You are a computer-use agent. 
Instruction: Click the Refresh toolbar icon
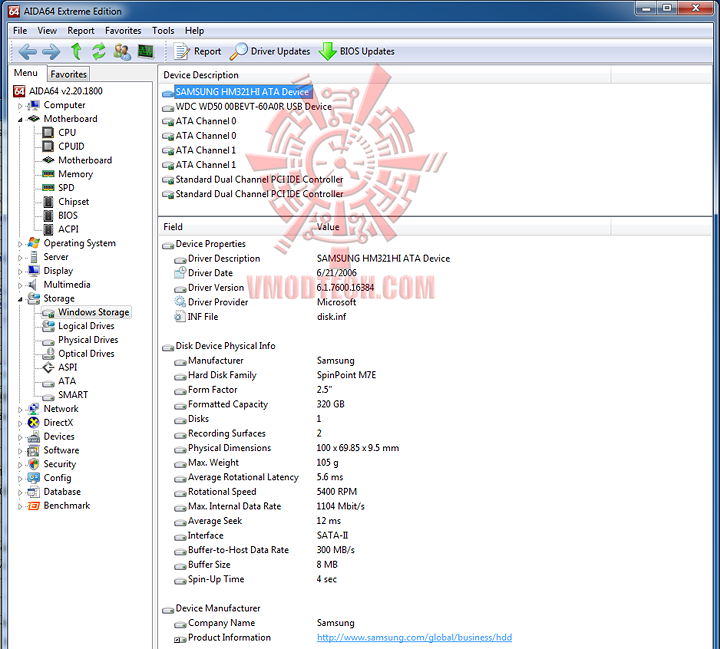(99, 51)
